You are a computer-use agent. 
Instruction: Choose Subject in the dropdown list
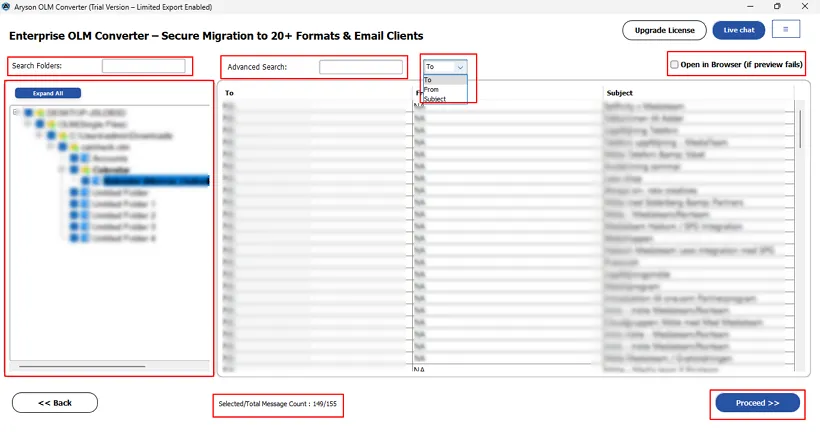[435, 99]
